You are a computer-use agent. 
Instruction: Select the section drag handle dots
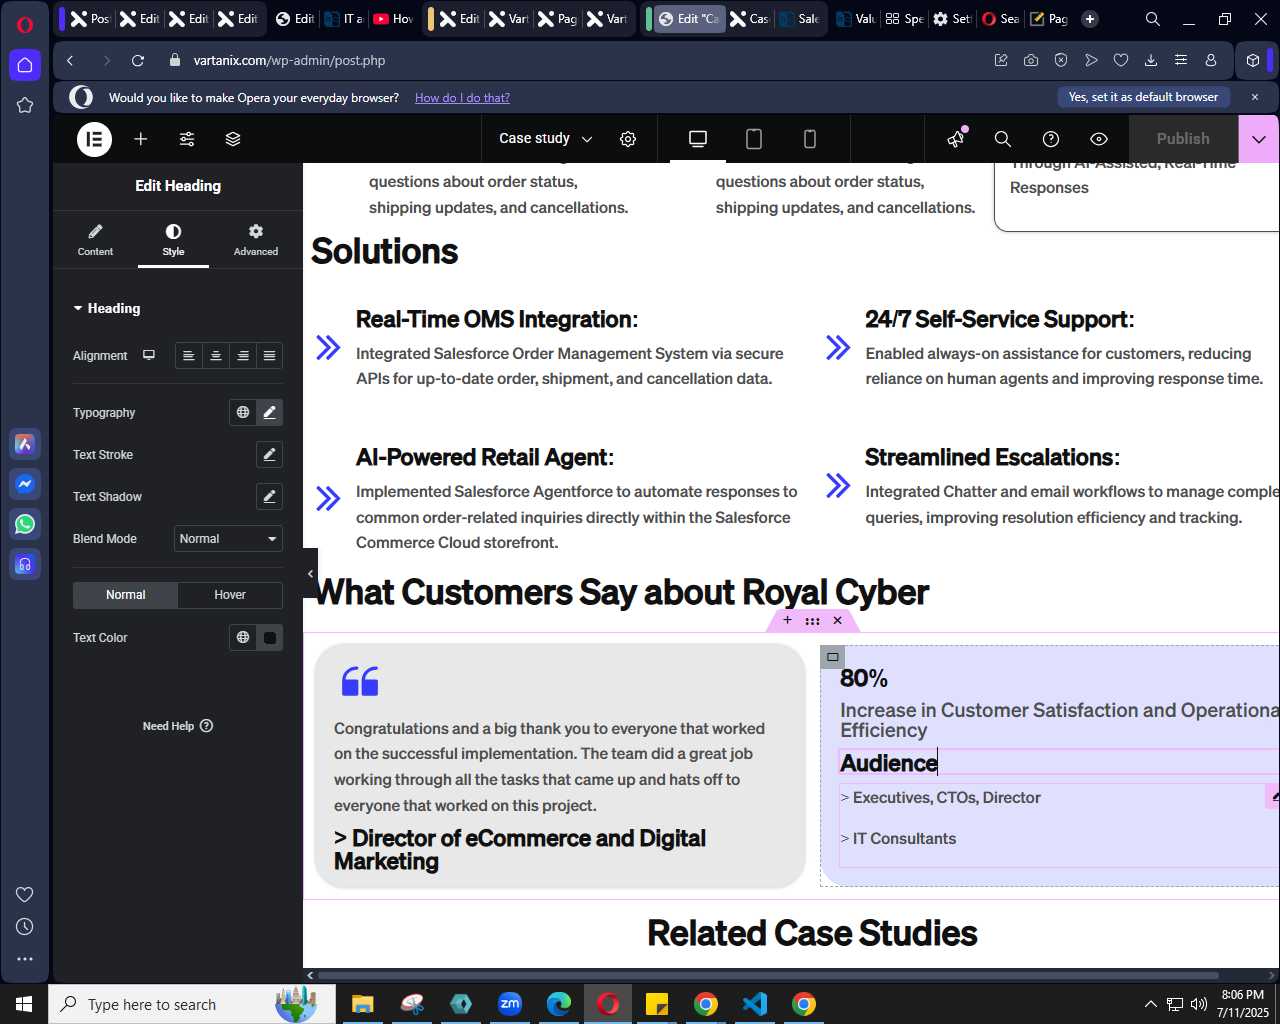[x=812, y=621]
